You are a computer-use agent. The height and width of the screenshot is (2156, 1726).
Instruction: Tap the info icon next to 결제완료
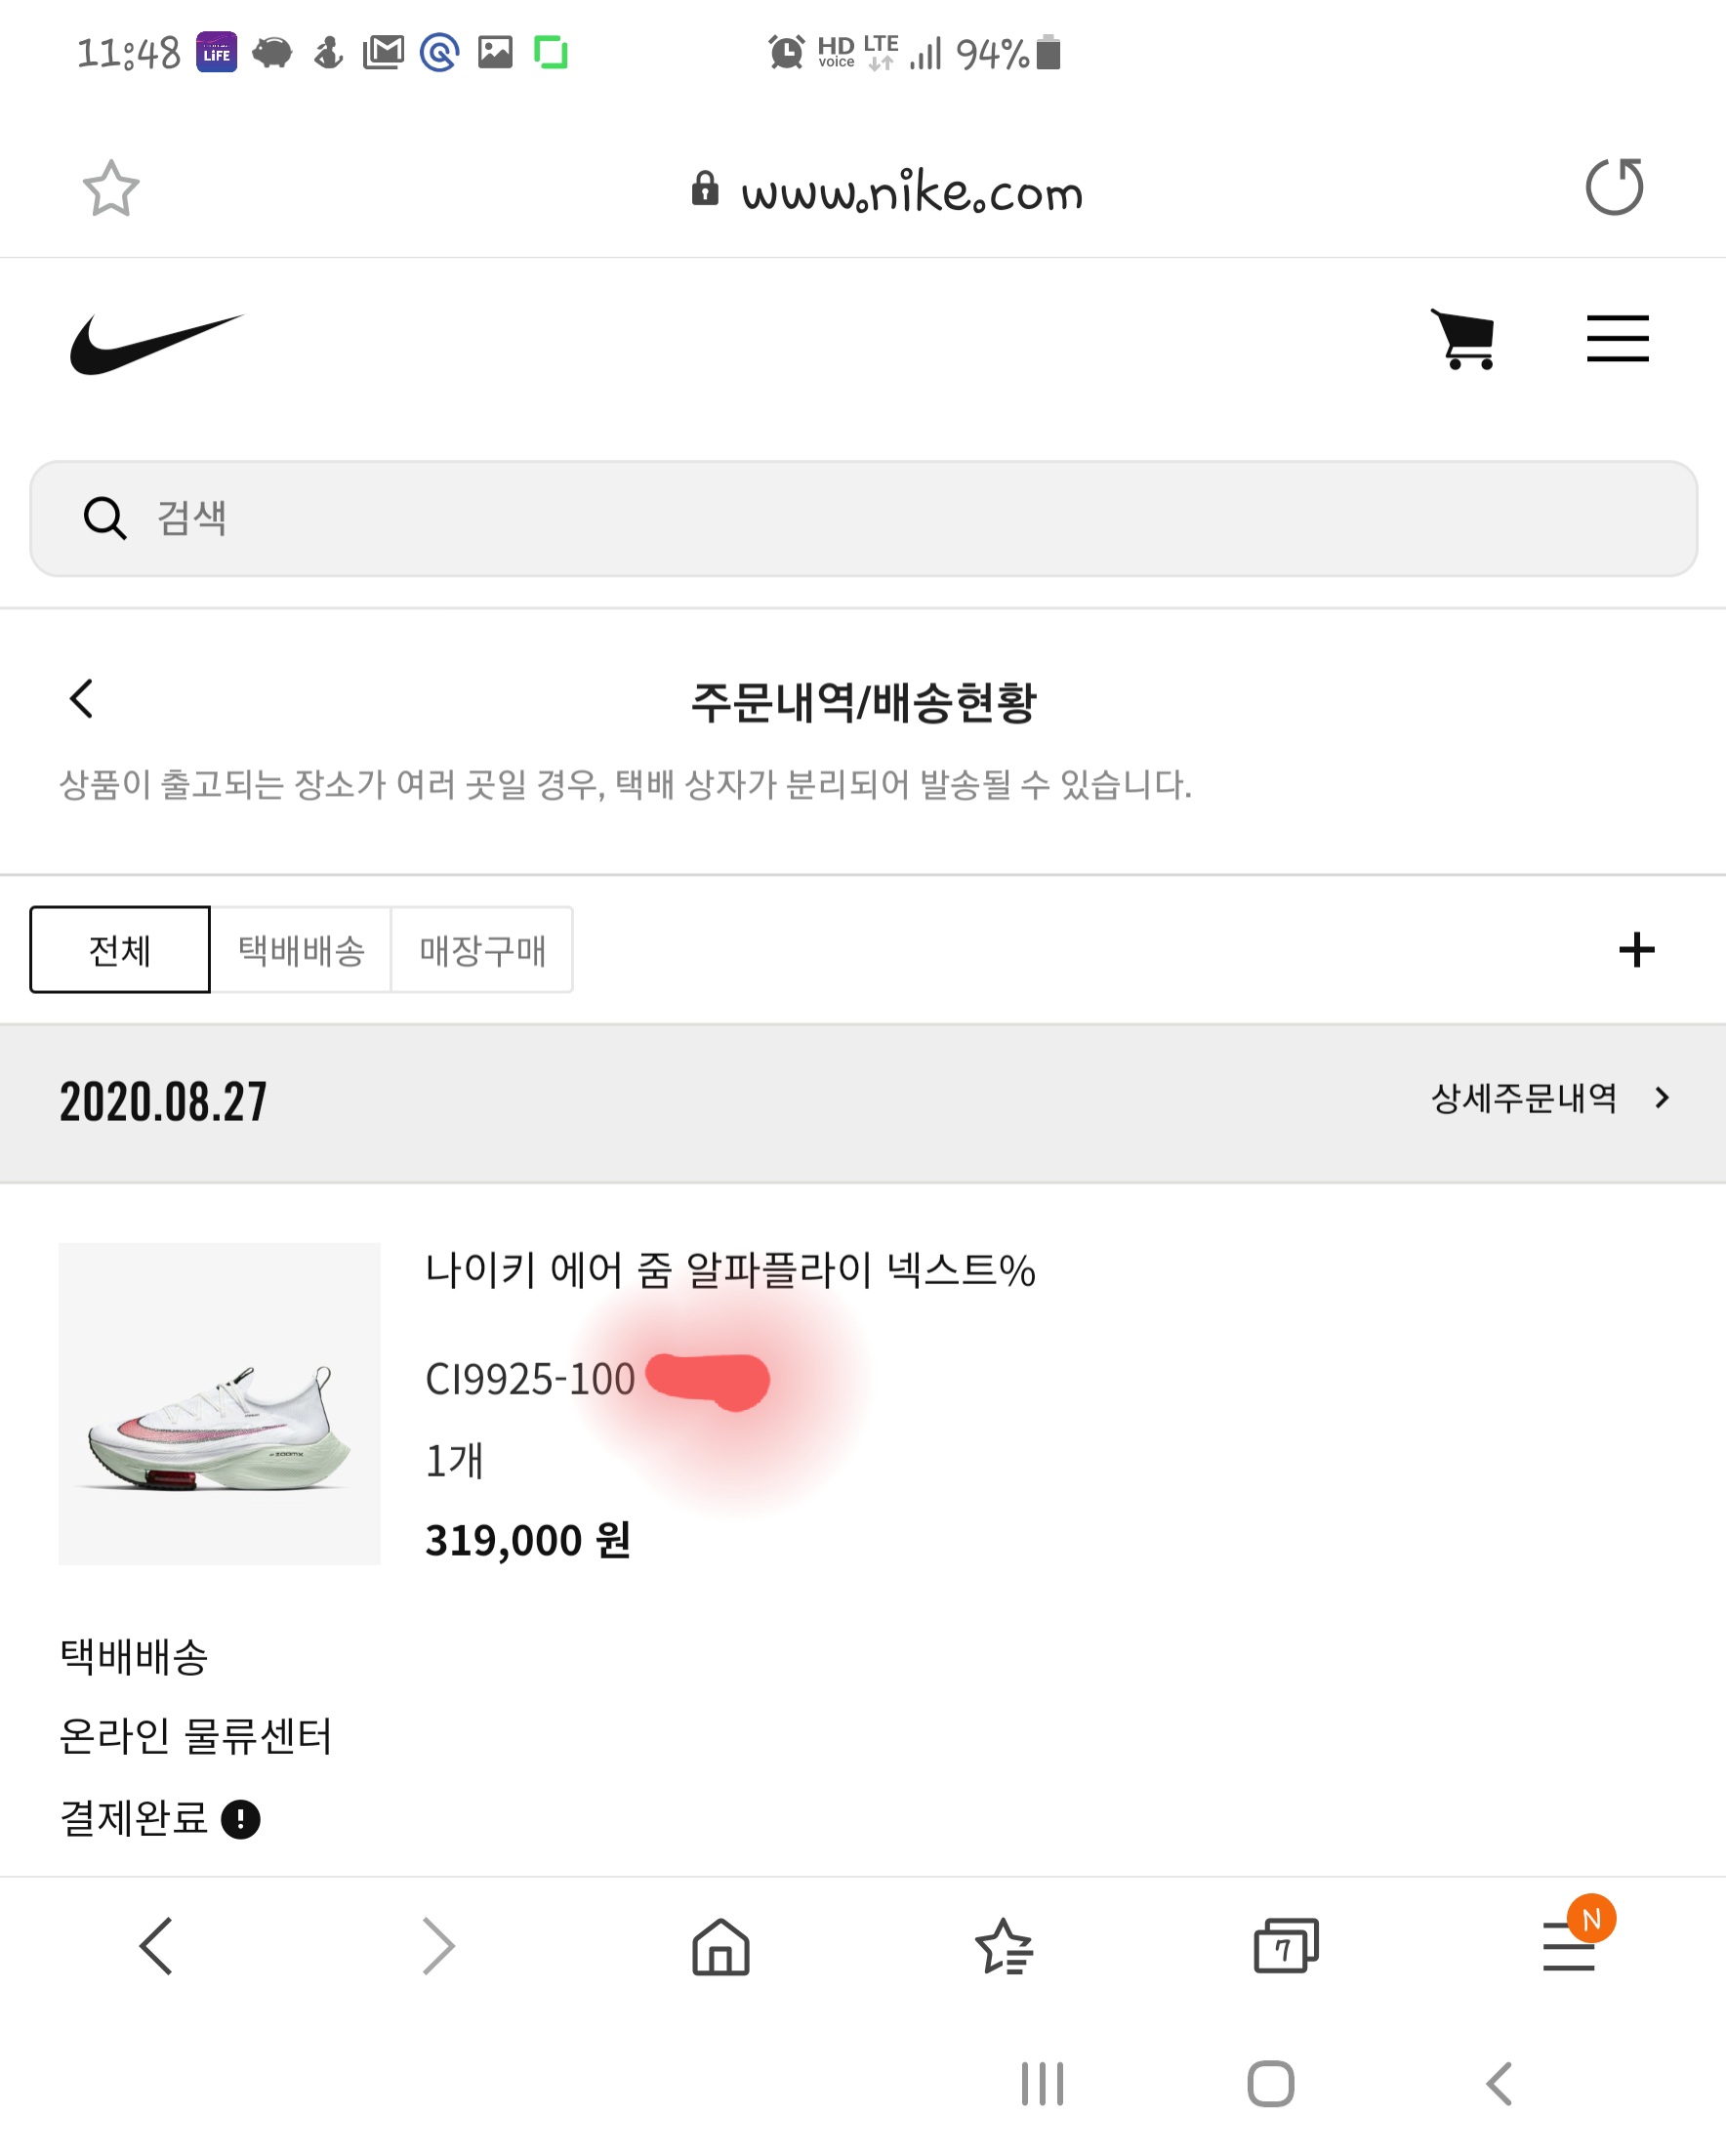pyautogui.click(x=240, y=1819)
